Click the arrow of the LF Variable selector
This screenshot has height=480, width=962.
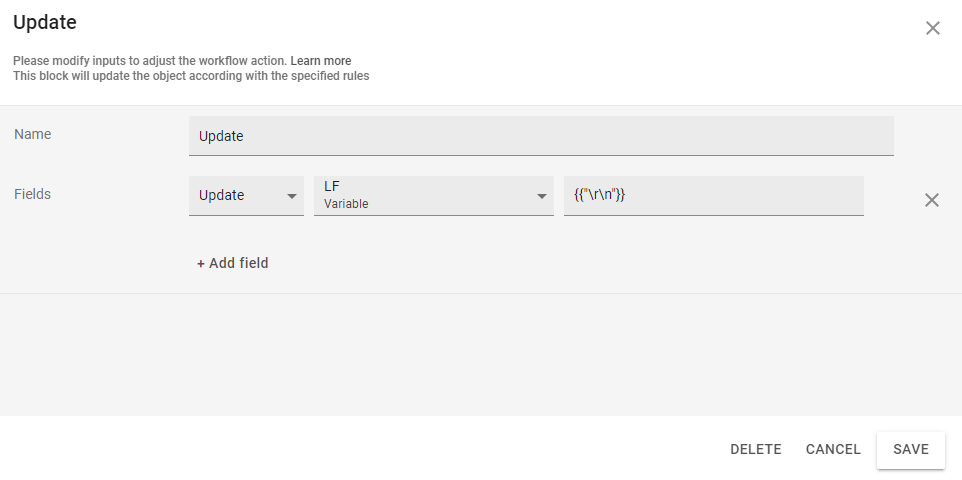tap(541, 196)
